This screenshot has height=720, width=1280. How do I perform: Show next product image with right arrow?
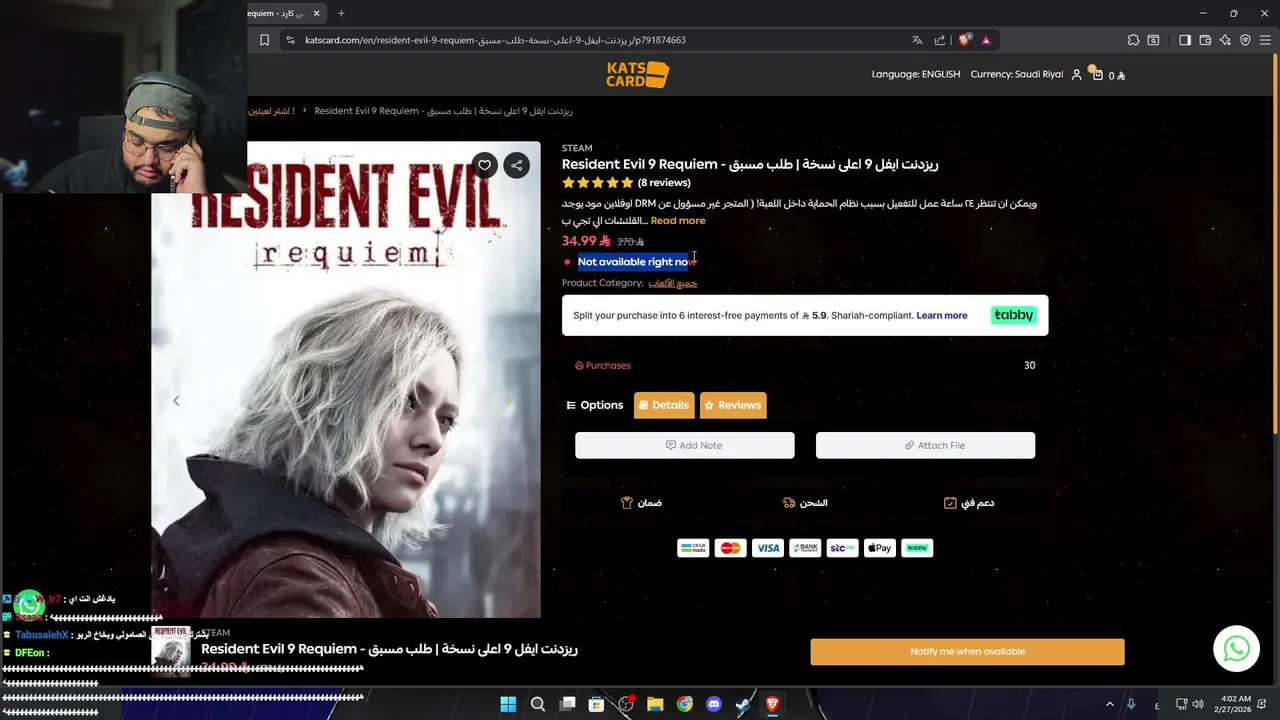509,401
